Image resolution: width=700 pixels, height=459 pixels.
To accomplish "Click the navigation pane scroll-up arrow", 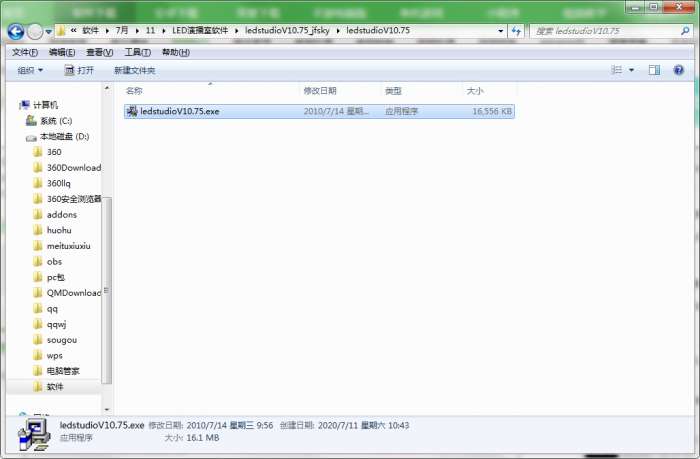I will point(107,88).
